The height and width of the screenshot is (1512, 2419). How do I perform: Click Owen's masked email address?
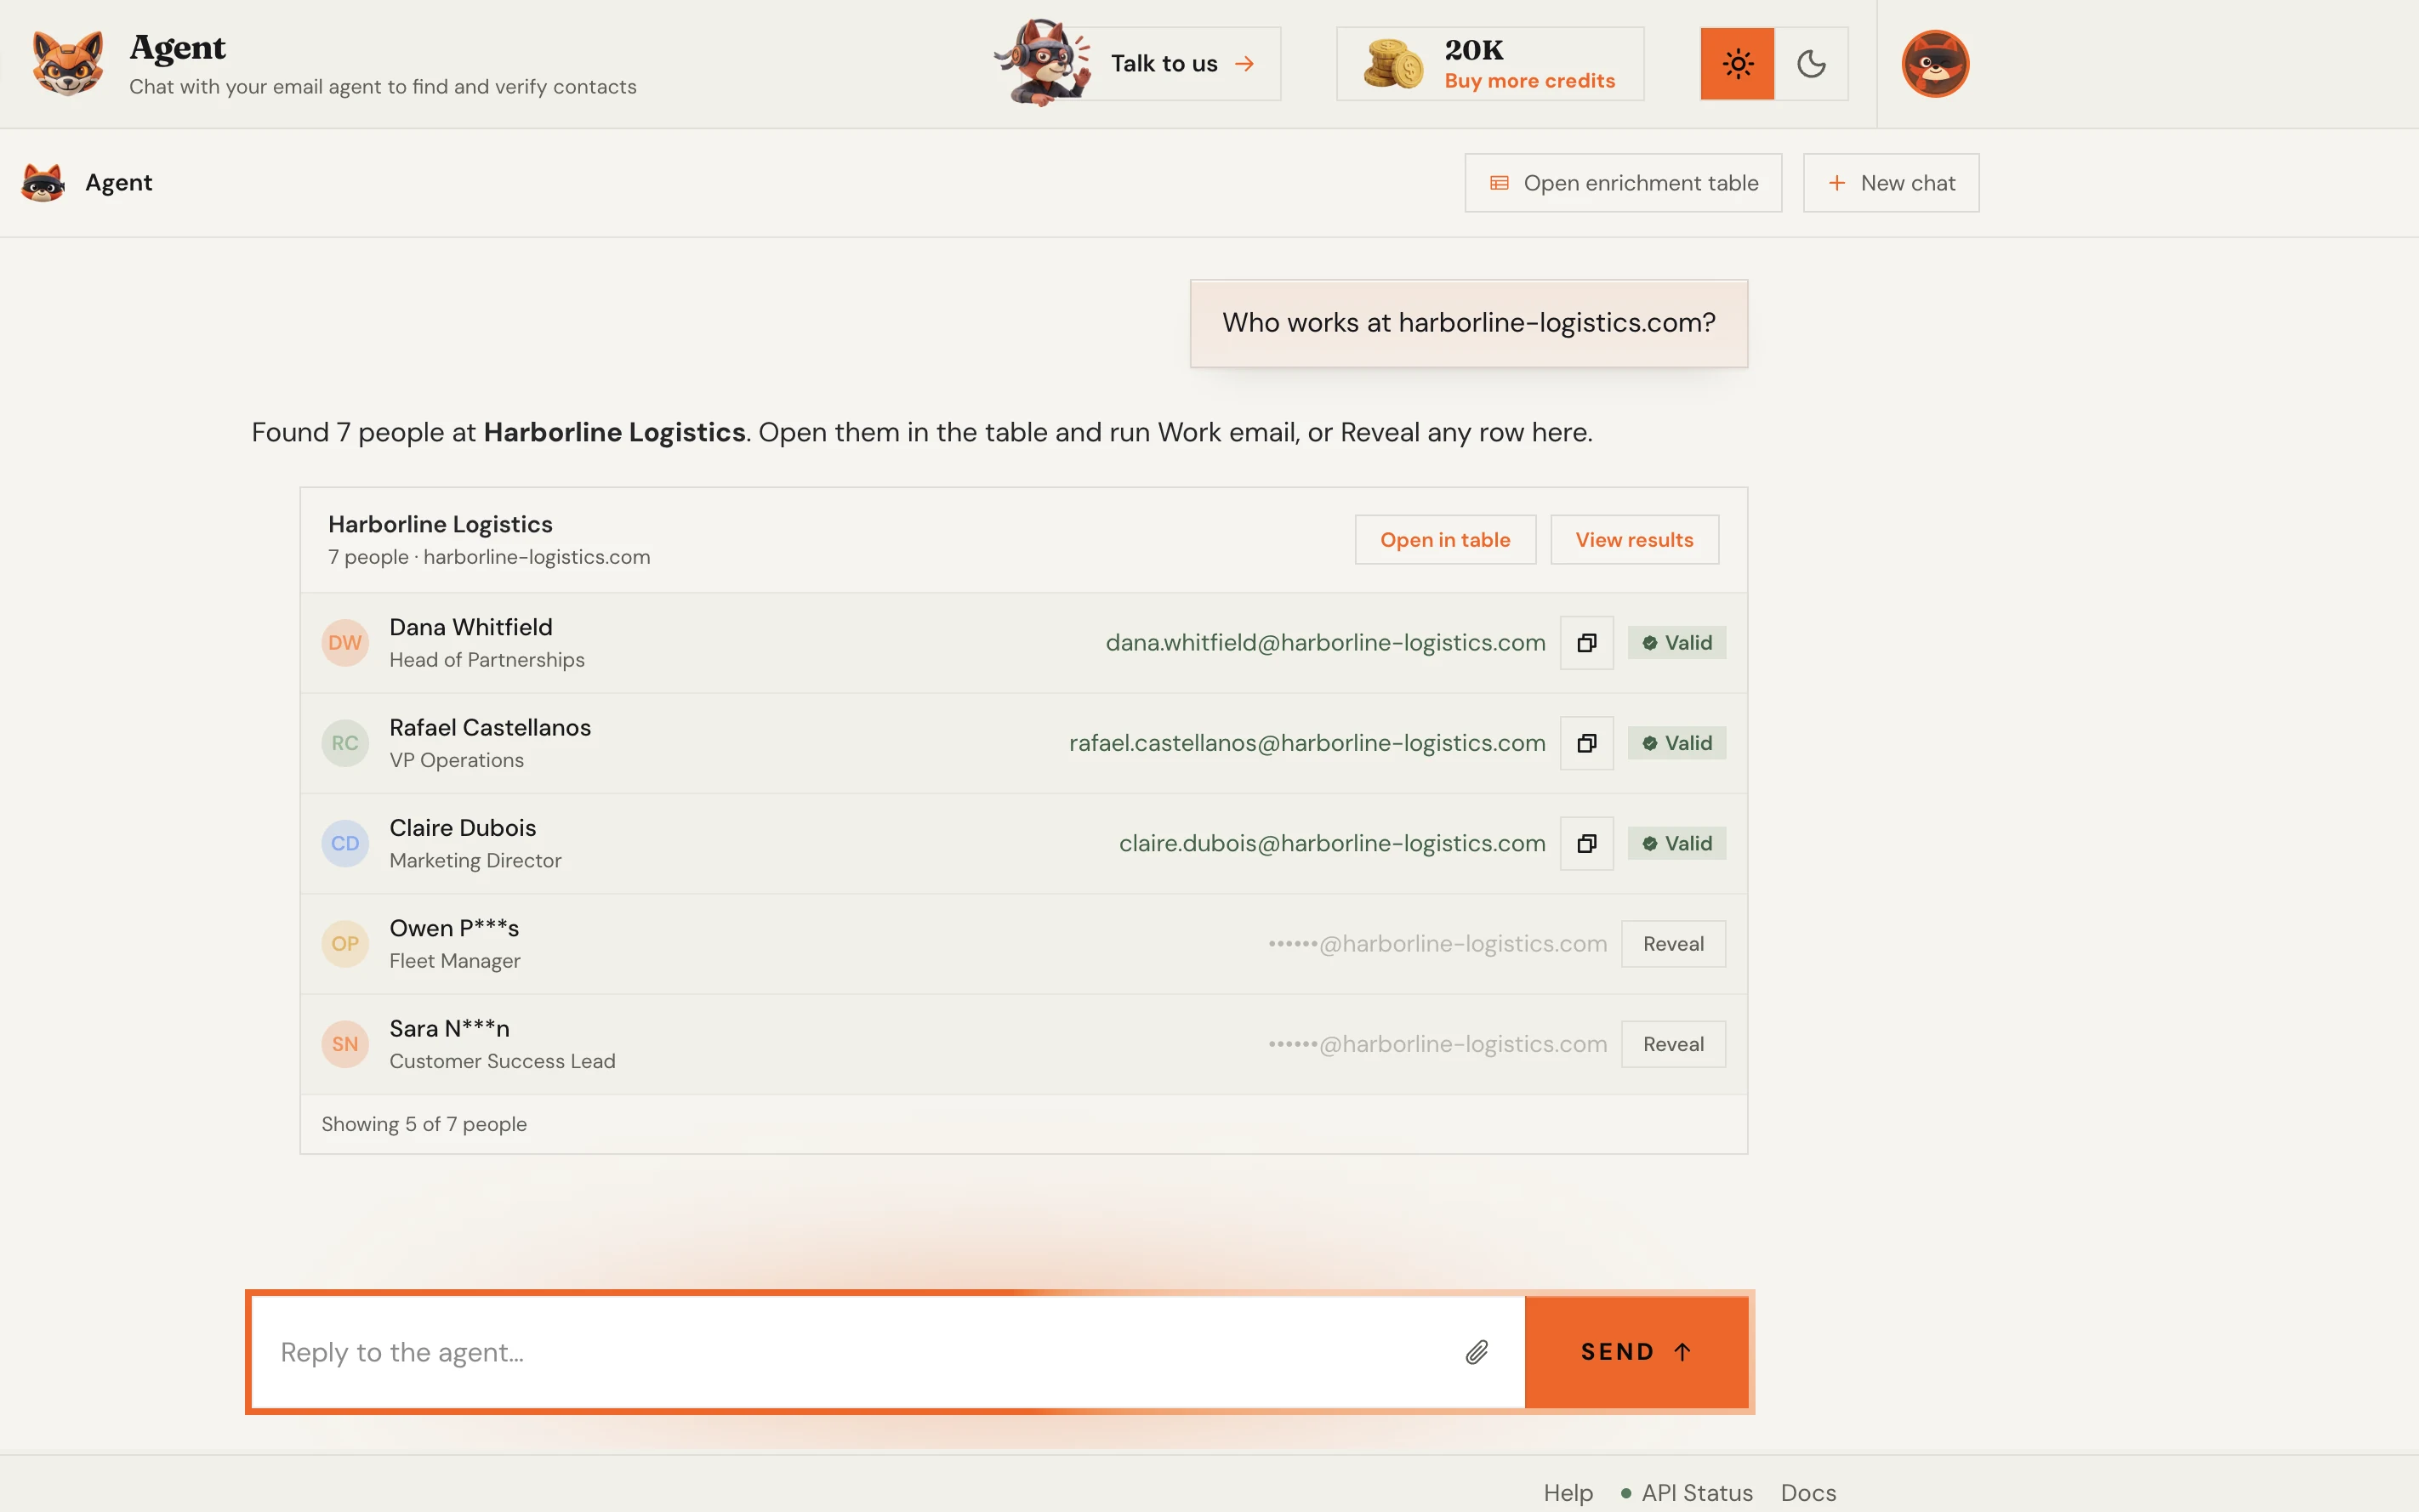pos(1437,943)
